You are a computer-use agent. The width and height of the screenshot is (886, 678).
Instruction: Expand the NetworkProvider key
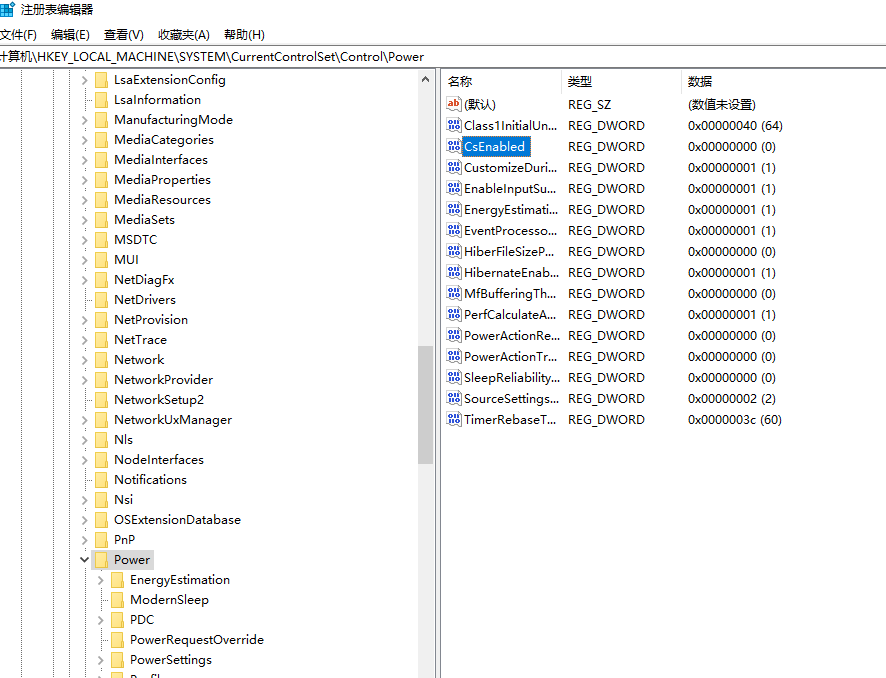(x=85, y=380)
